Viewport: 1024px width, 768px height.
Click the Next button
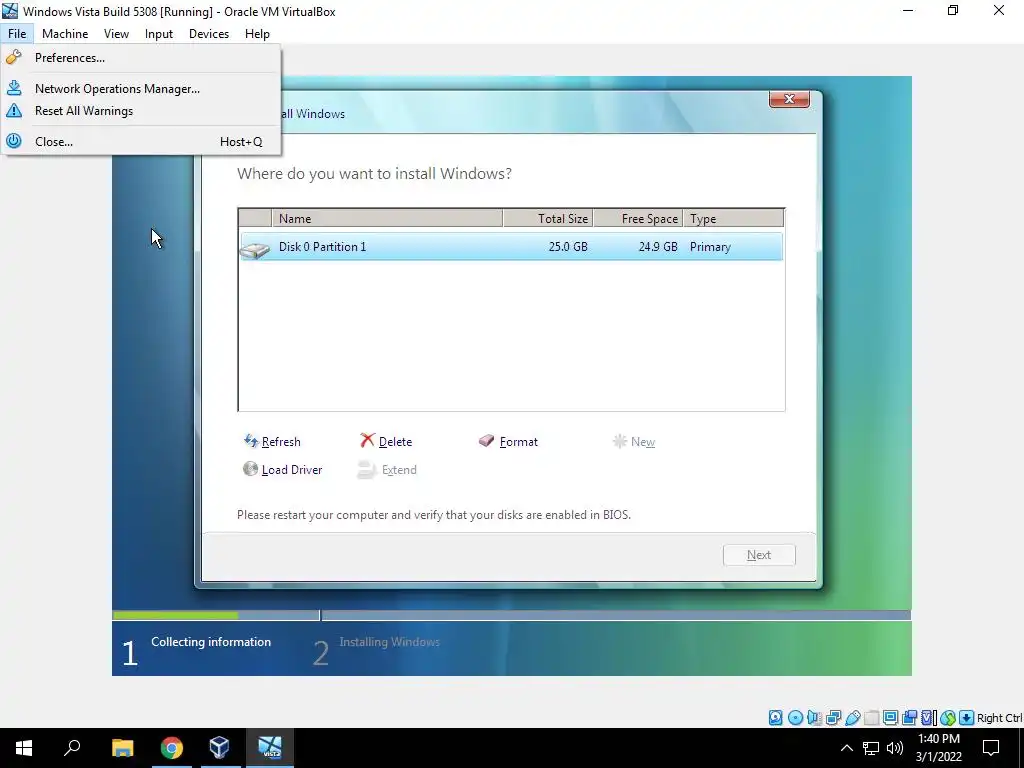coord(759,554)
